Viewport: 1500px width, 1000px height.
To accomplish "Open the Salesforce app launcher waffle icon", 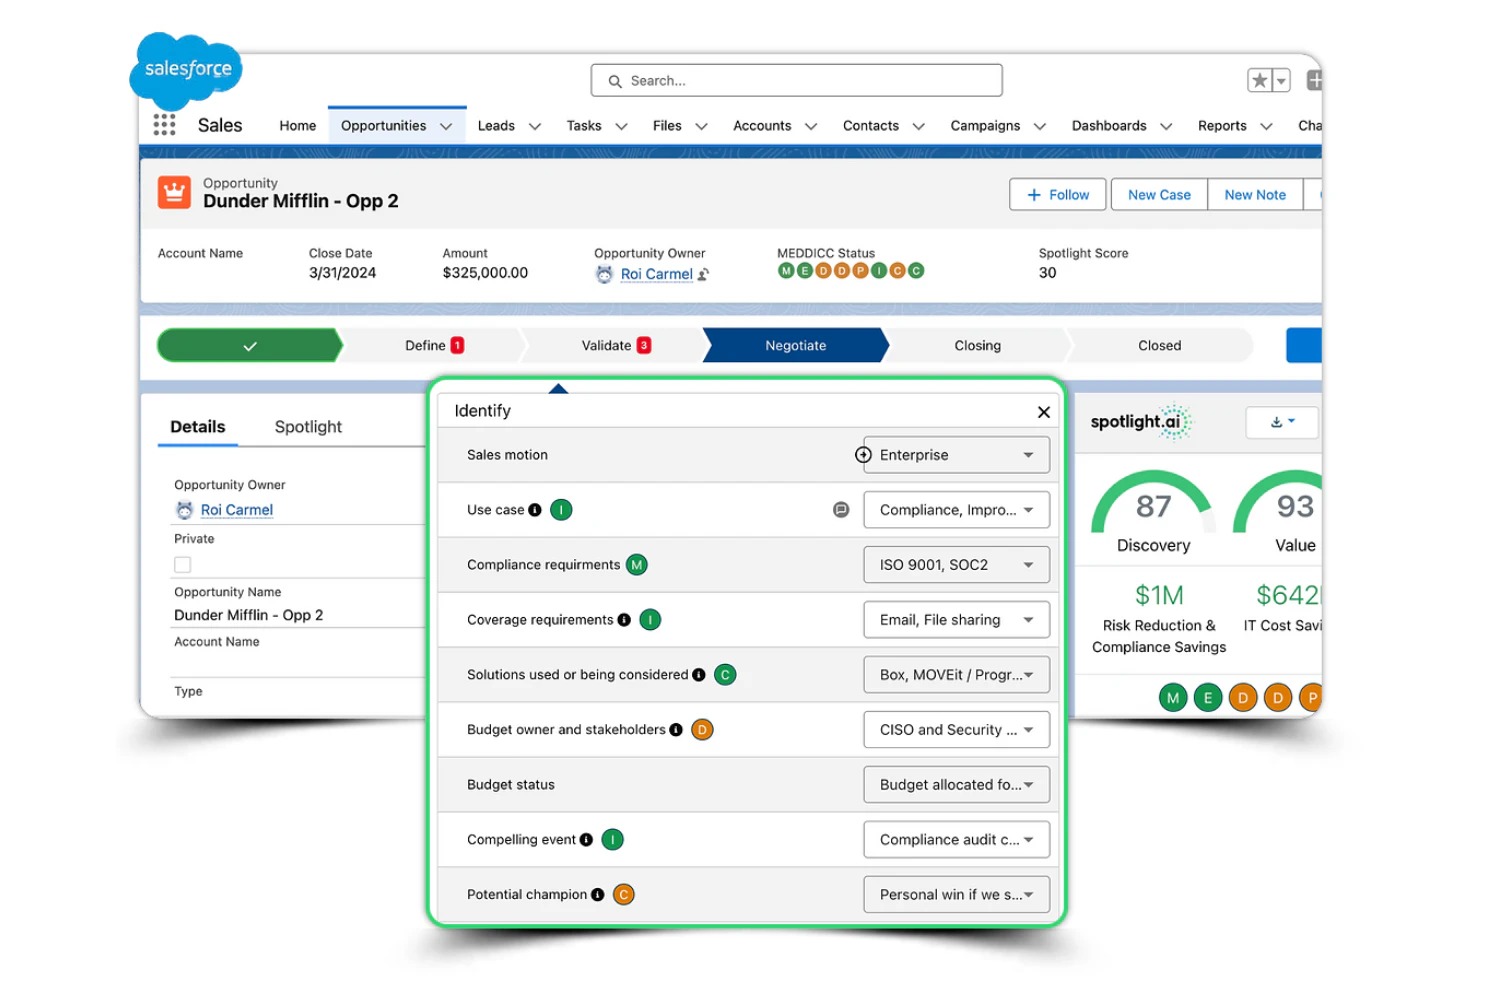I will point(164,124).
